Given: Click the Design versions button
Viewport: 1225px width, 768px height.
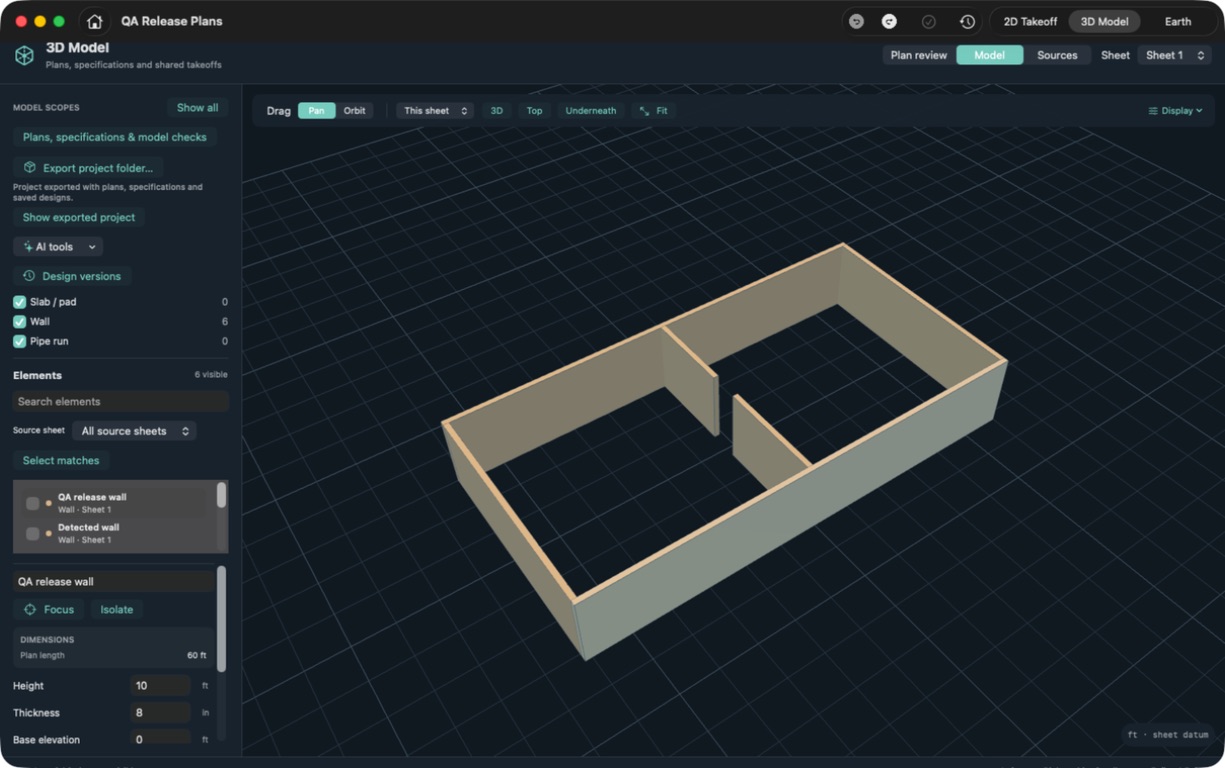Looking at the screenshot, I should pos(72,276).
